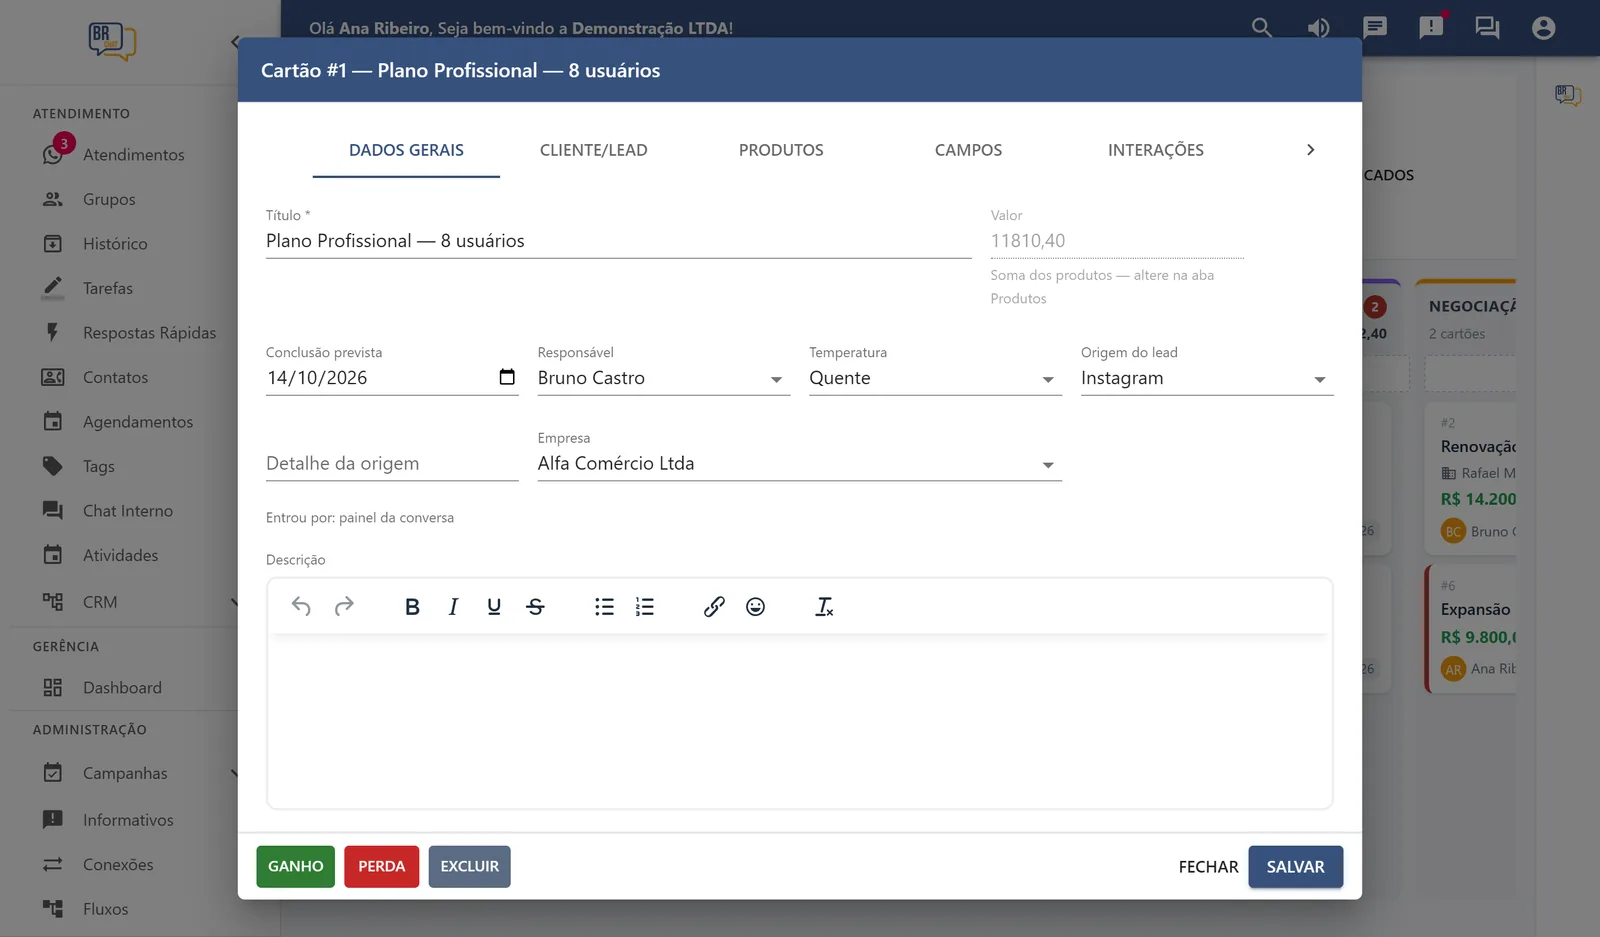Switch to the Produtos tab
The image size is (1600, 937).
(781, 150)
